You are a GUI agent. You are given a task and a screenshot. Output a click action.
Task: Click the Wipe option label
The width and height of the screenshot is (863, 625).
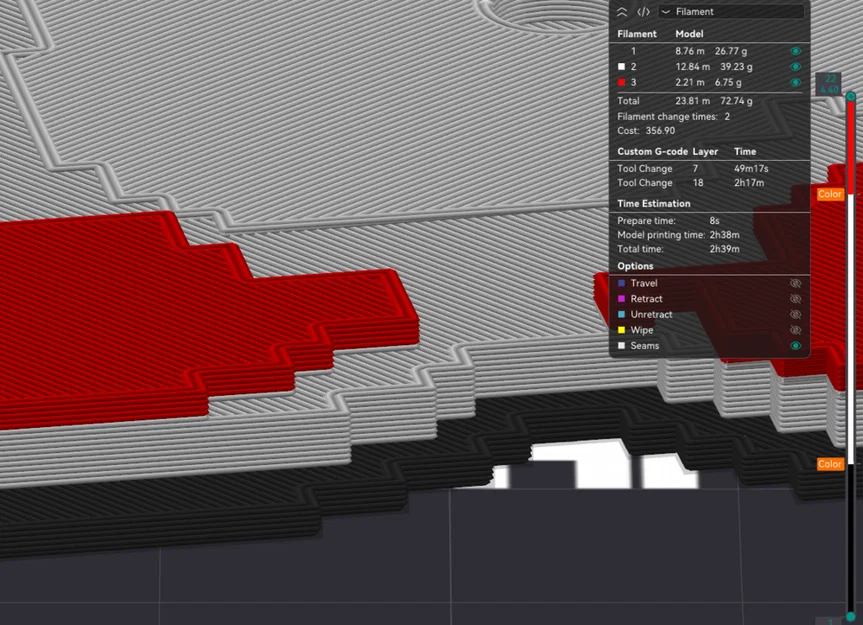[642, 330]
